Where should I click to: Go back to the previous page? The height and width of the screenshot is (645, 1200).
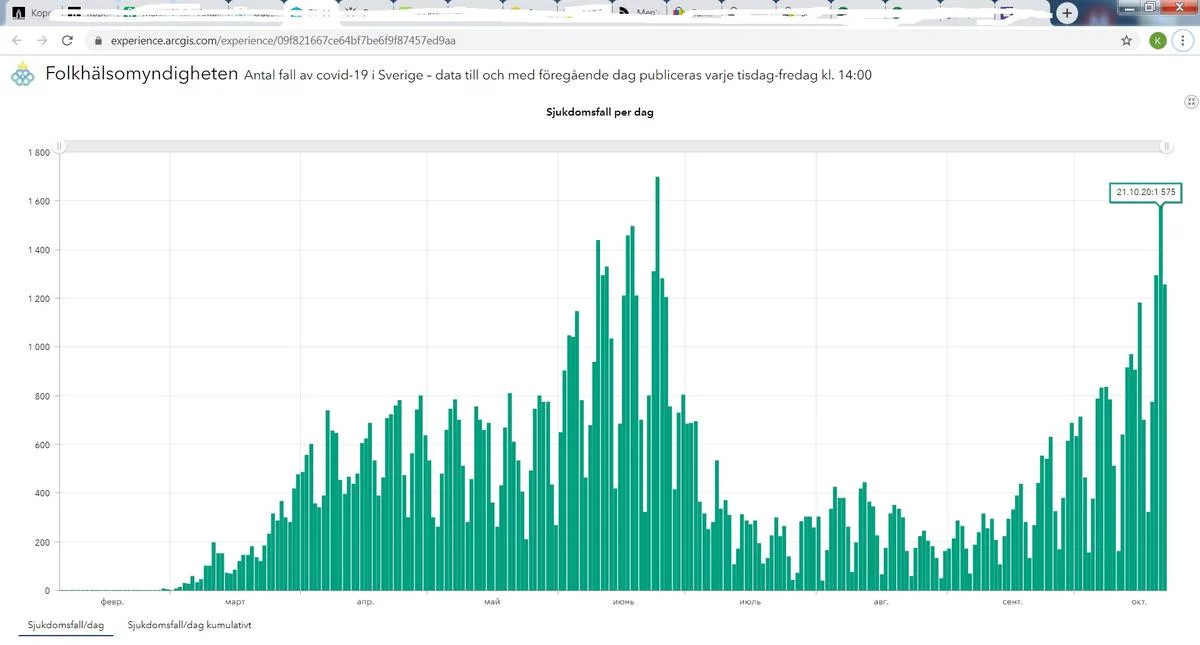coord(17,41)
